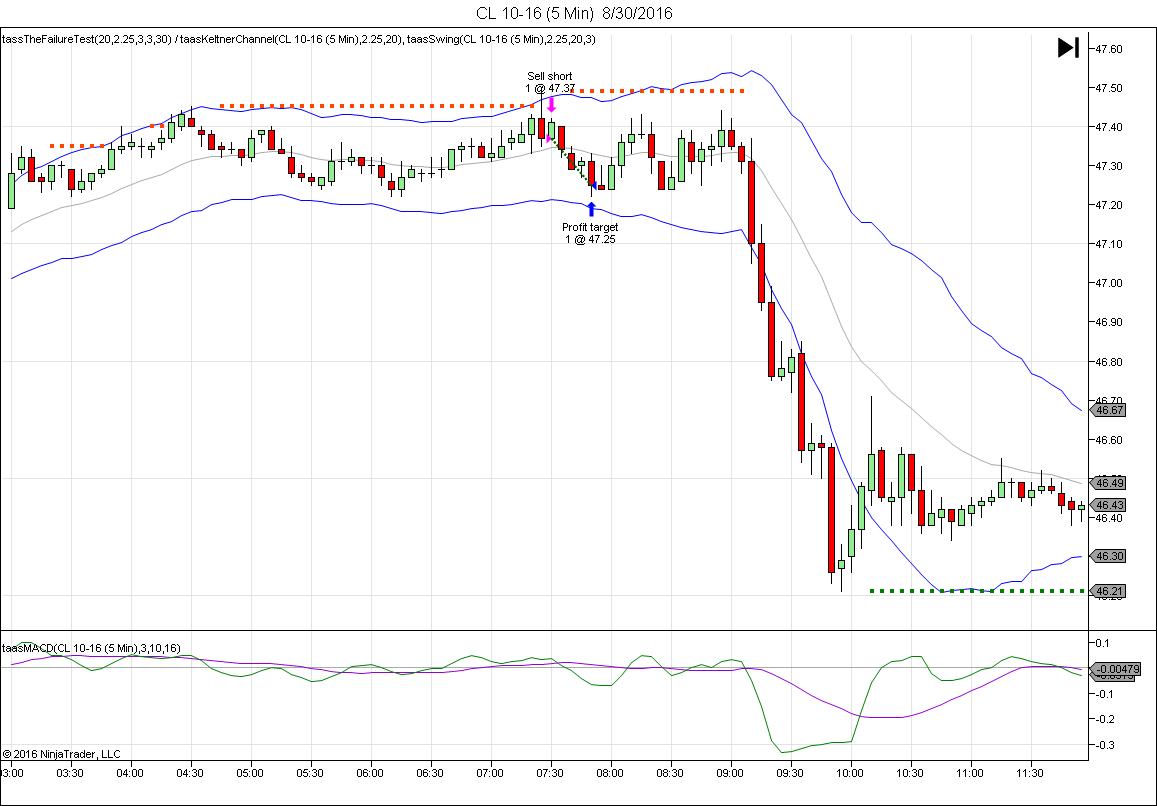Click the 'Profit target 1 @ 47.25' annotation
Viewport: 1157px width, 806px height.
pos(590,233)
